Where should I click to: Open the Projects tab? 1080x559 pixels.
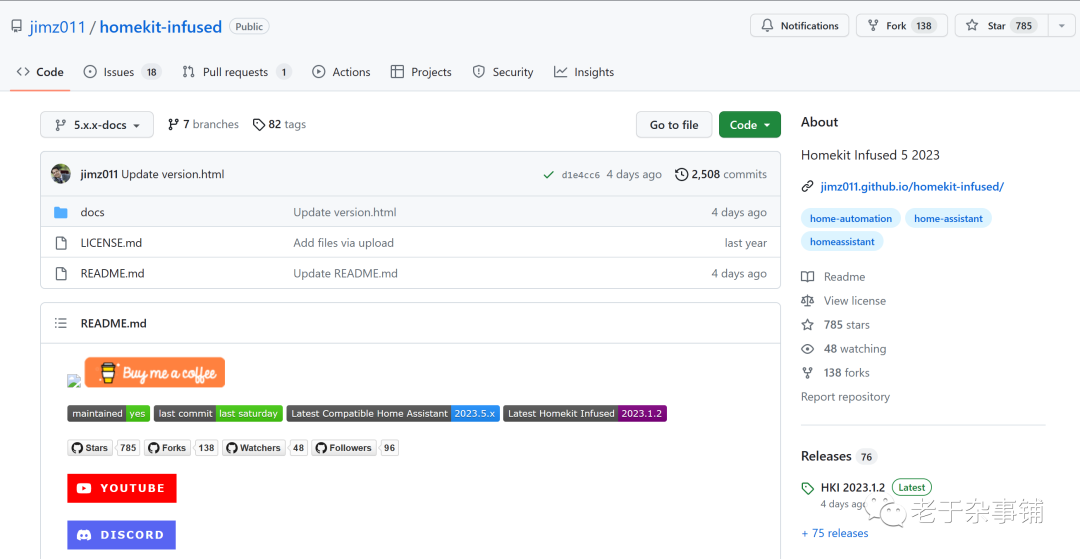(x=421, y=72)
